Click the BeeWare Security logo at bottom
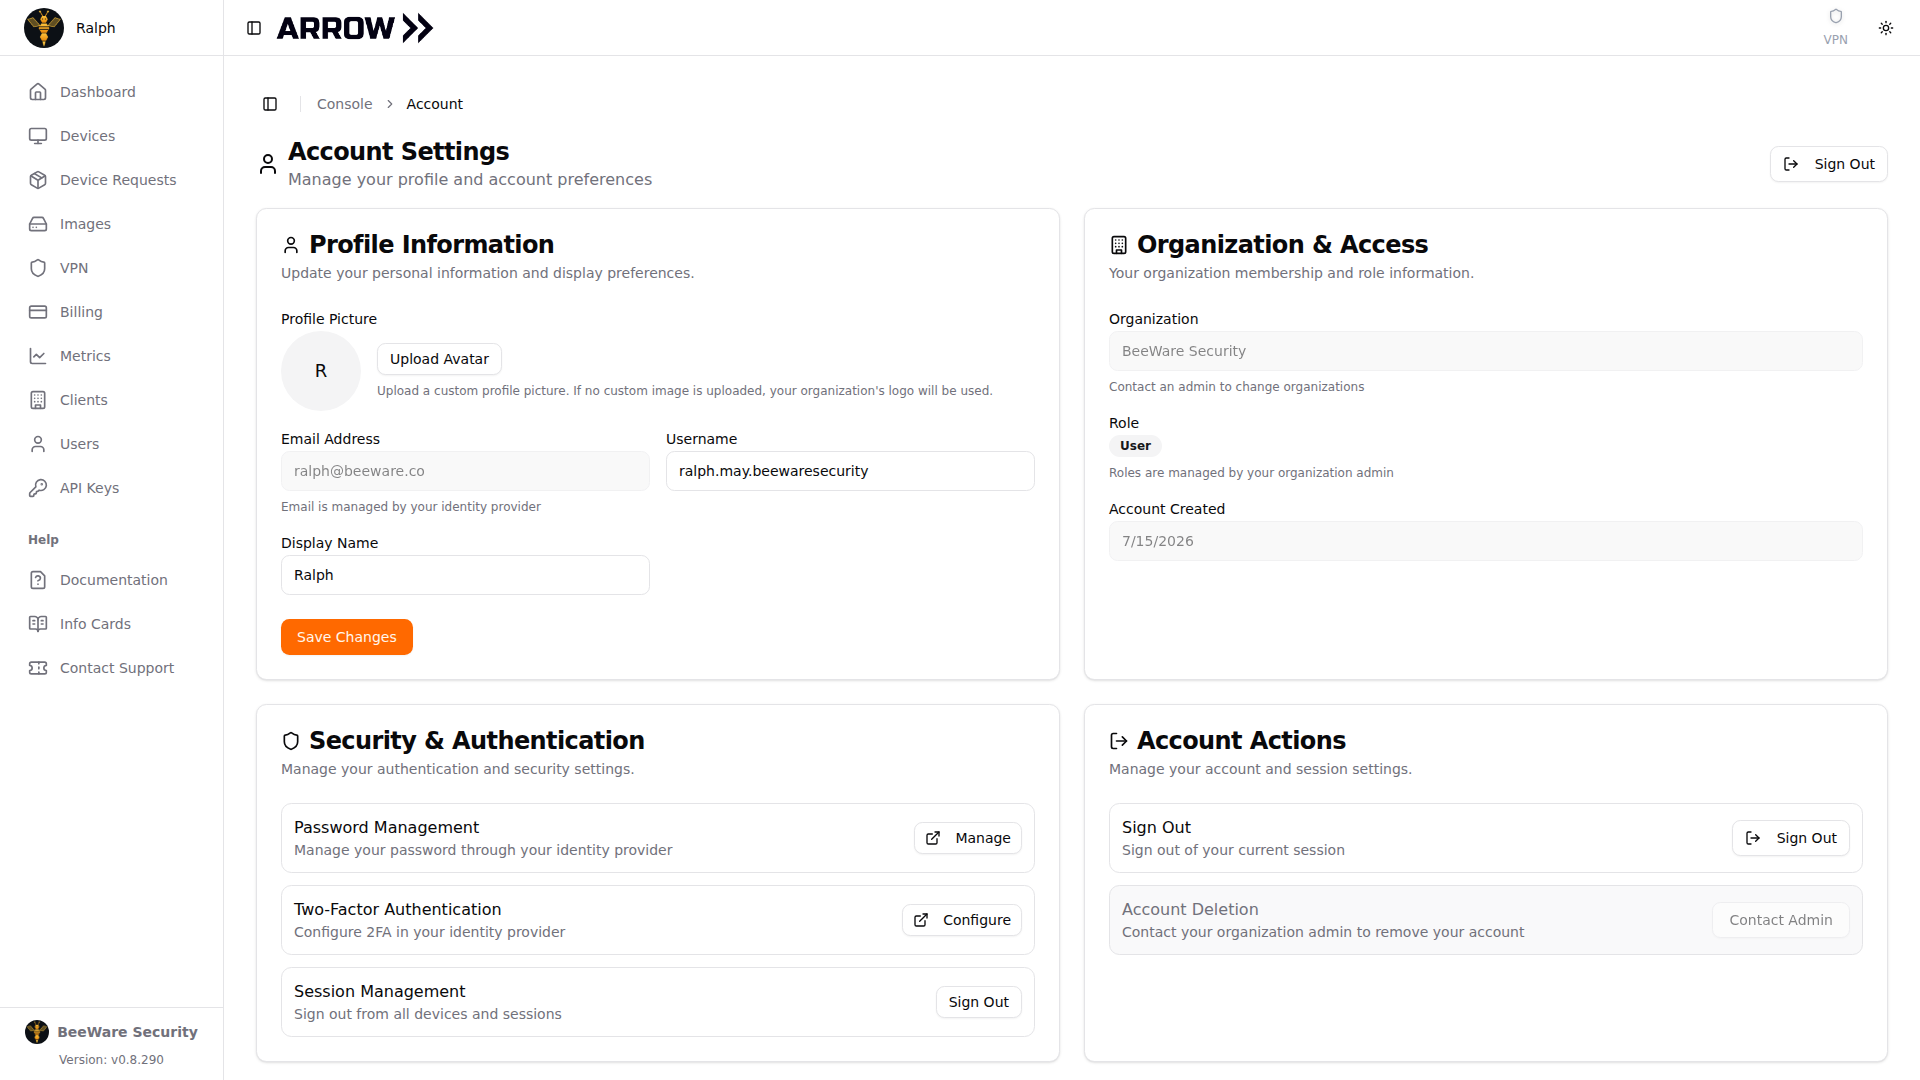Screen dimensions: 1920x1080 [x=37, y=1032]
